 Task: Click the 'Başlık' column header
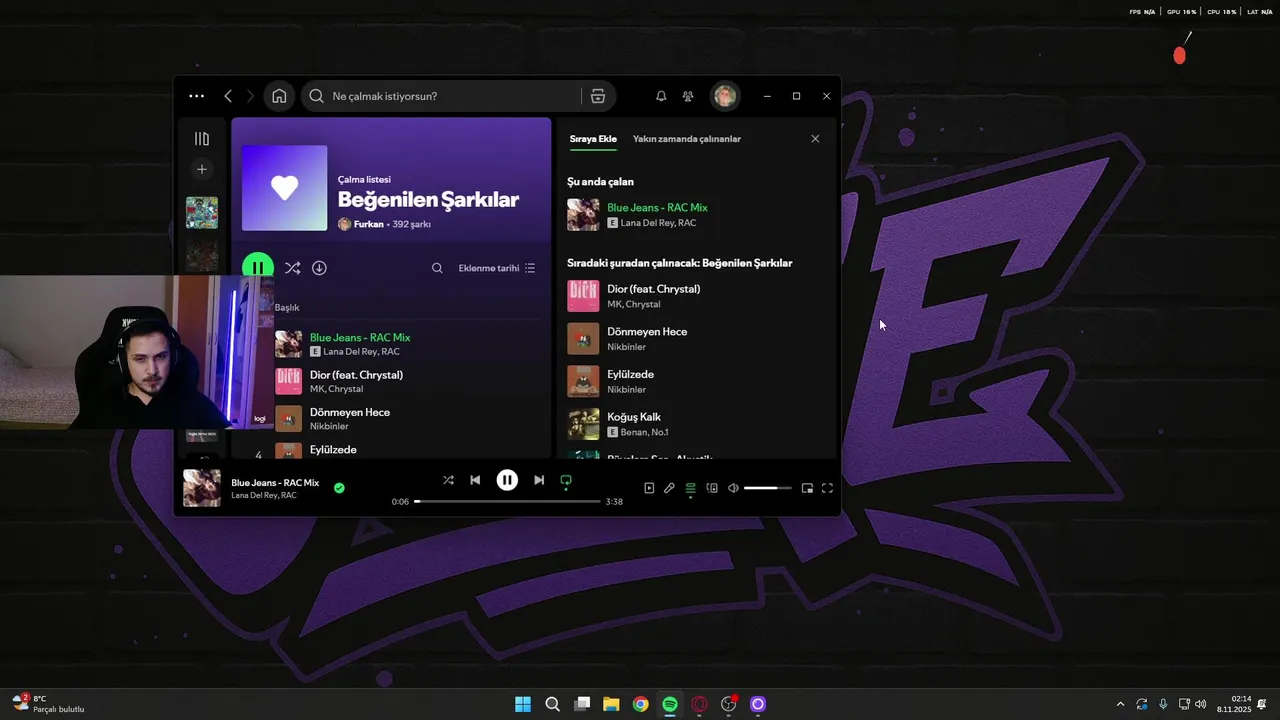[x=287, y=308]
